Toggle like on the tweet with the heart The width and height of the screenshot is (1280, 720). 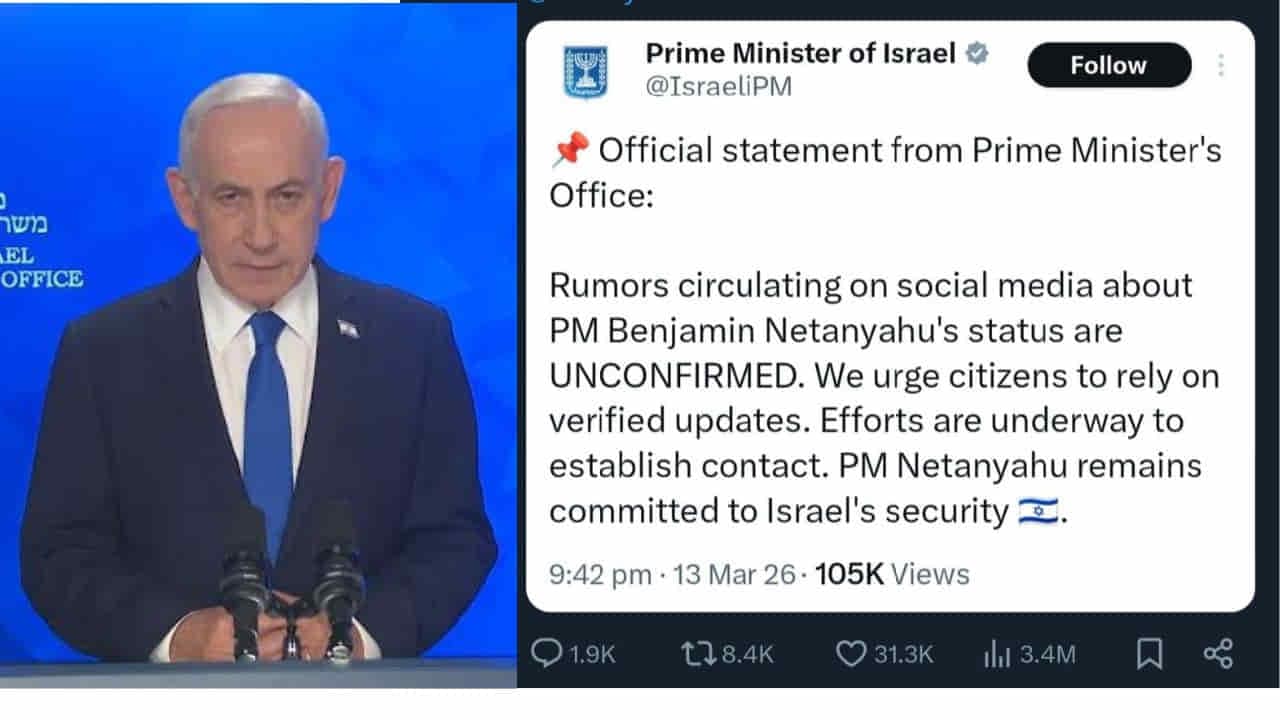[852, 654]
